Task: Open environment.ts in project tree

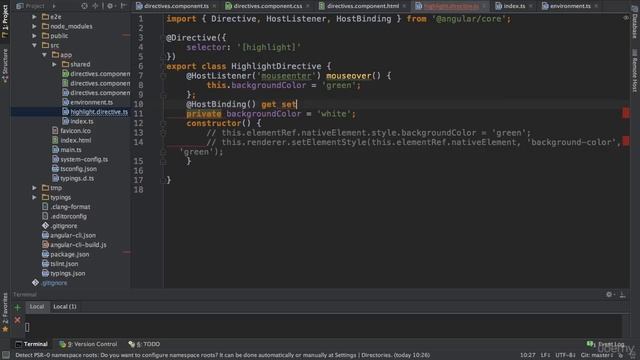Action: coord(91,102)
